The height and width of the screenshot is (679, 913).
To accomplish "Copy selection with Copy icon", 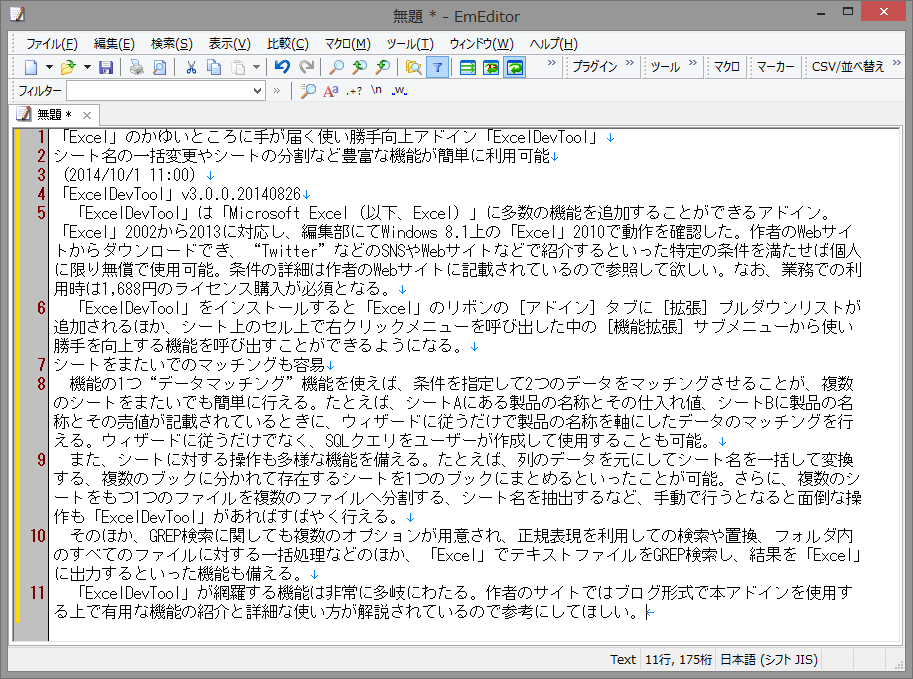I will 214,68.
